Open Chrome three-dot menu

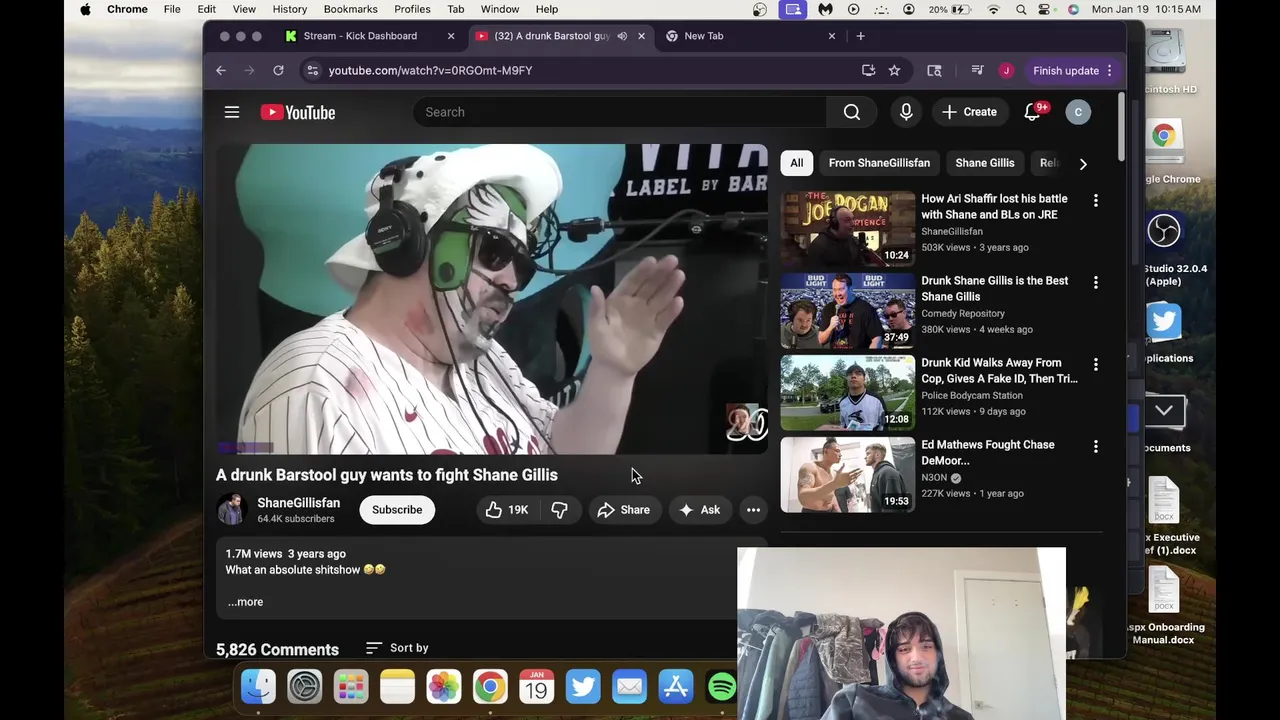1109,70
